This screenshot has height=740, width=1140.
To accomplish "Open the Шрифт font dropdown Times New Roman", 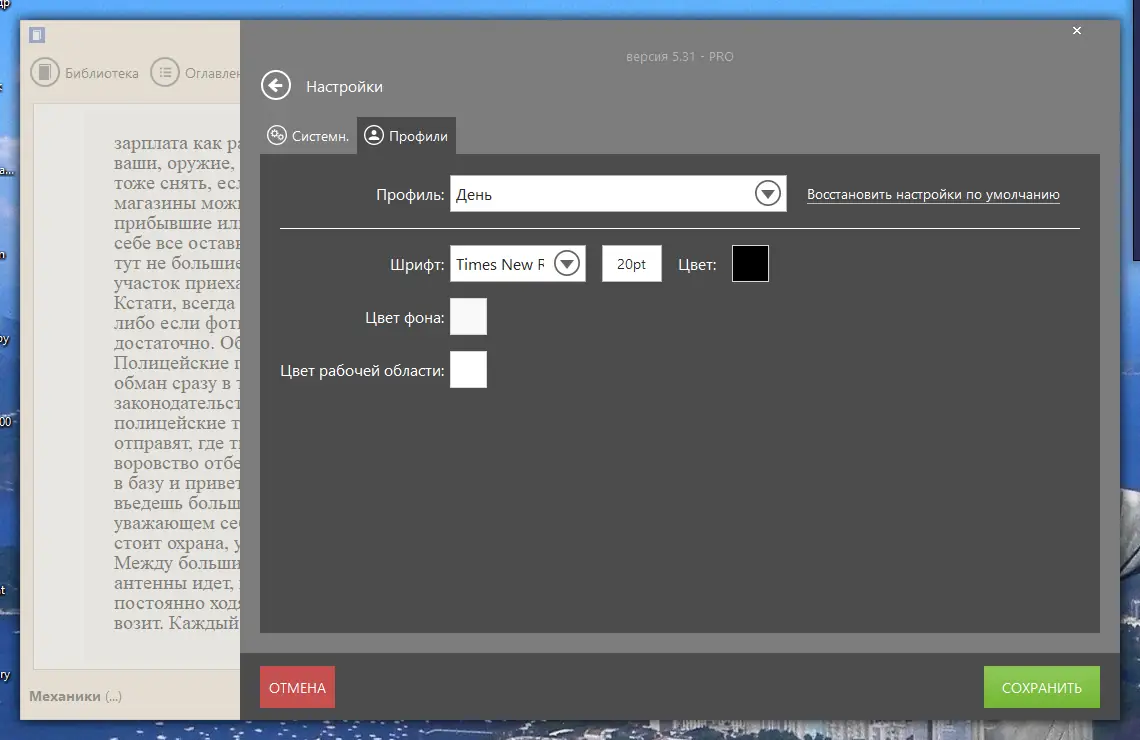I will click(518, 264).
